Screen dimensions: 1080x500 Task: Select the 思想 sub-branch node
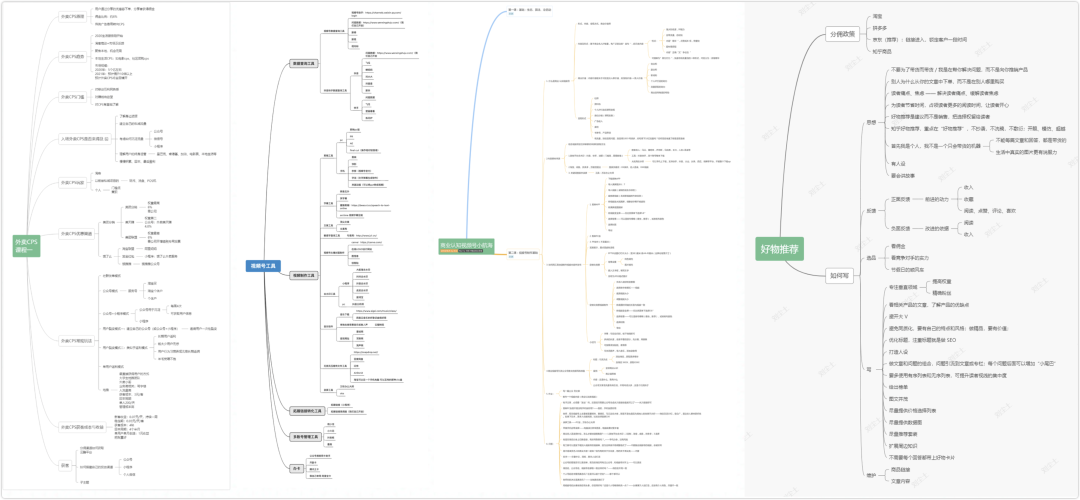(x=871, y=123)
